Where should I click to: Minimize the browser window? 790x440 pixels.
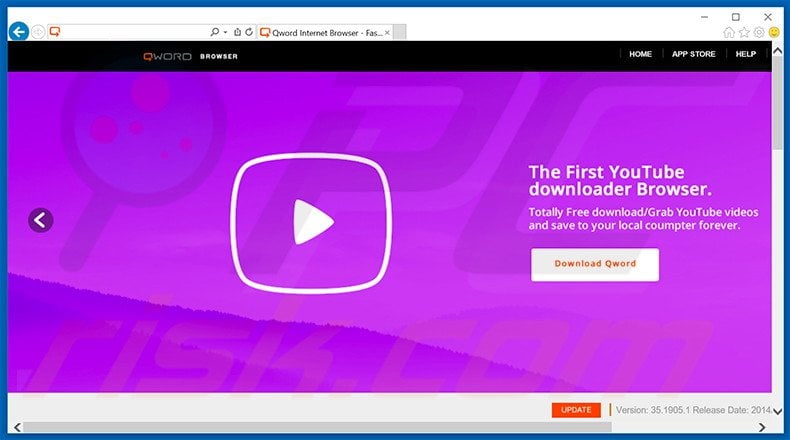pyautogui.click(x=704, y=17)
